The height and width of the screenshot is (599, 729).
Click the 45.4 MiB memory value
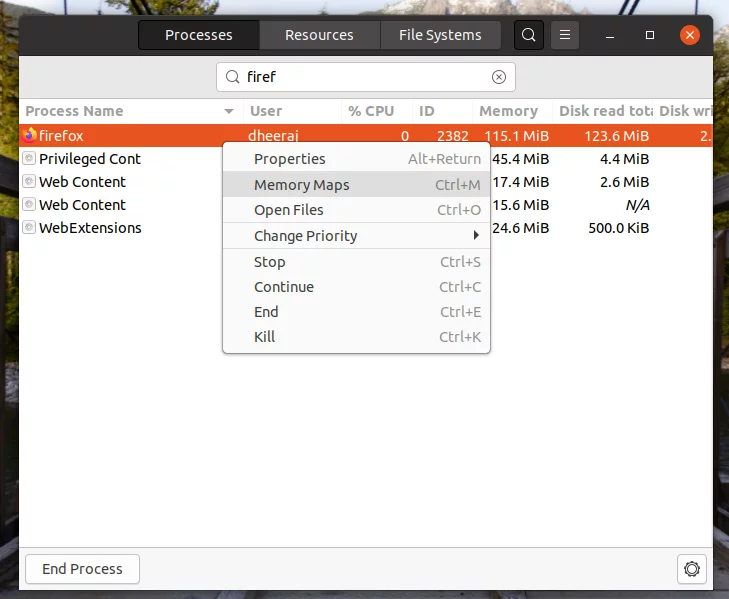click(x=521, y=159)
